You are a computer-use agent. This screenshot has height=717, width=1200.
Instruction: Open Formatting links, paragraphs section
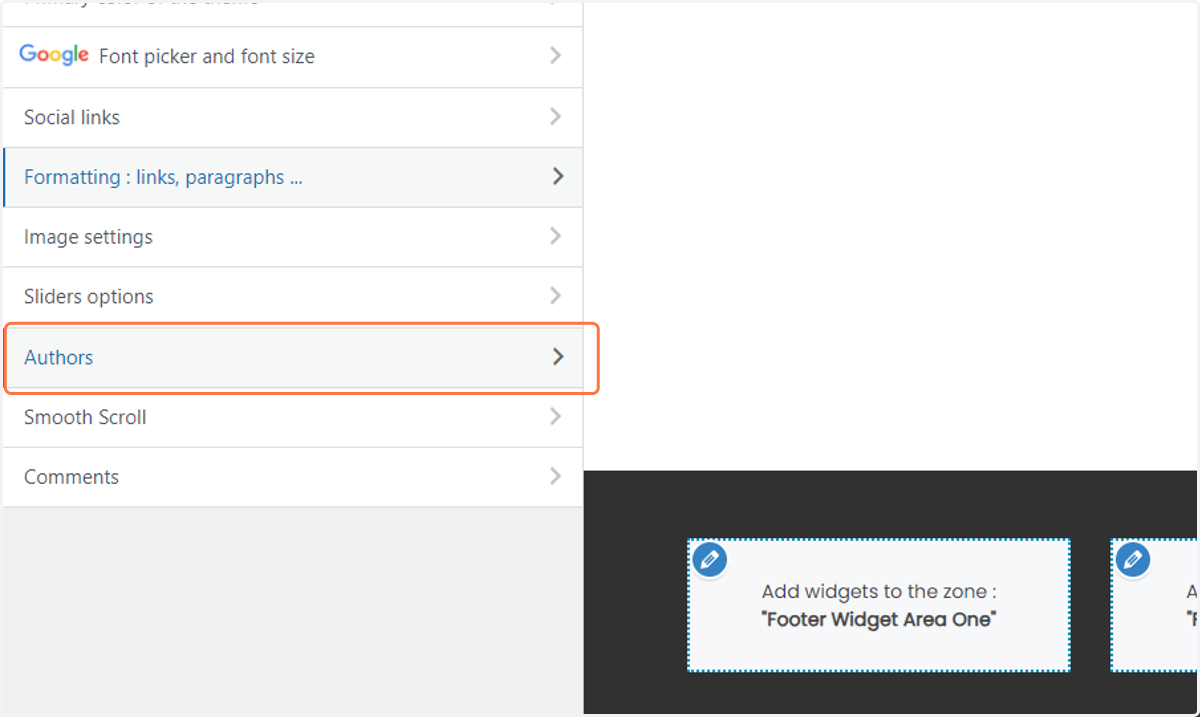coord(293,177)
